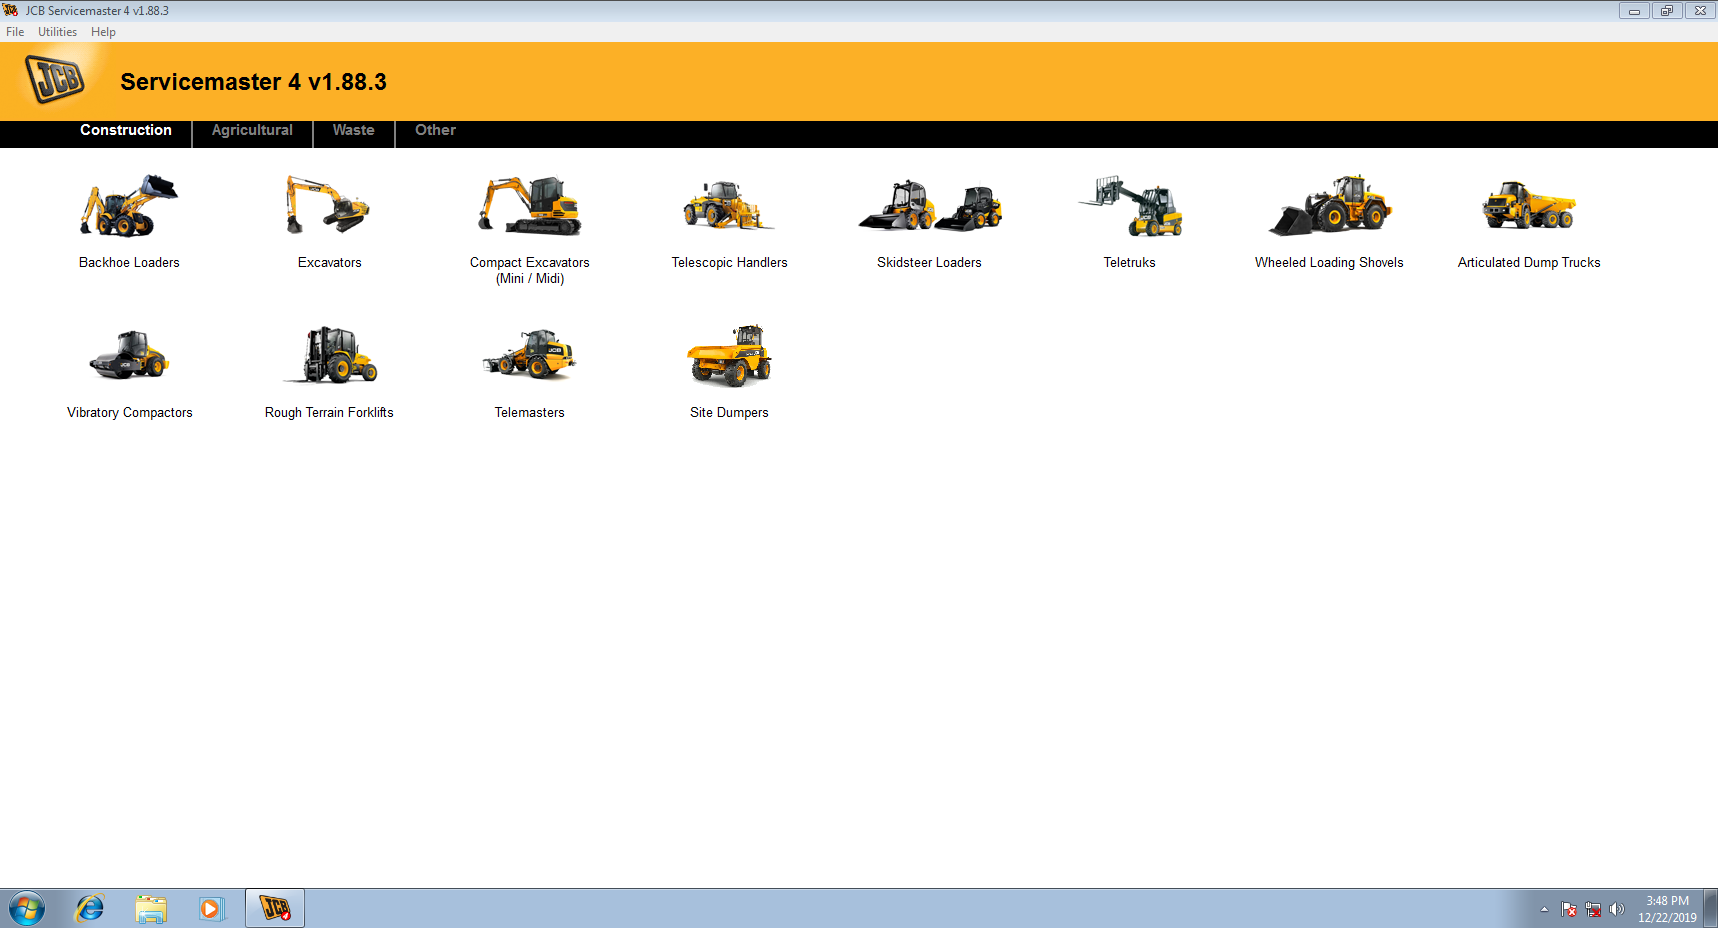Open the Skidsteer Loaders machine icon
The width and height of the screenshot is (1718, 928).
[x=930, y=206]
